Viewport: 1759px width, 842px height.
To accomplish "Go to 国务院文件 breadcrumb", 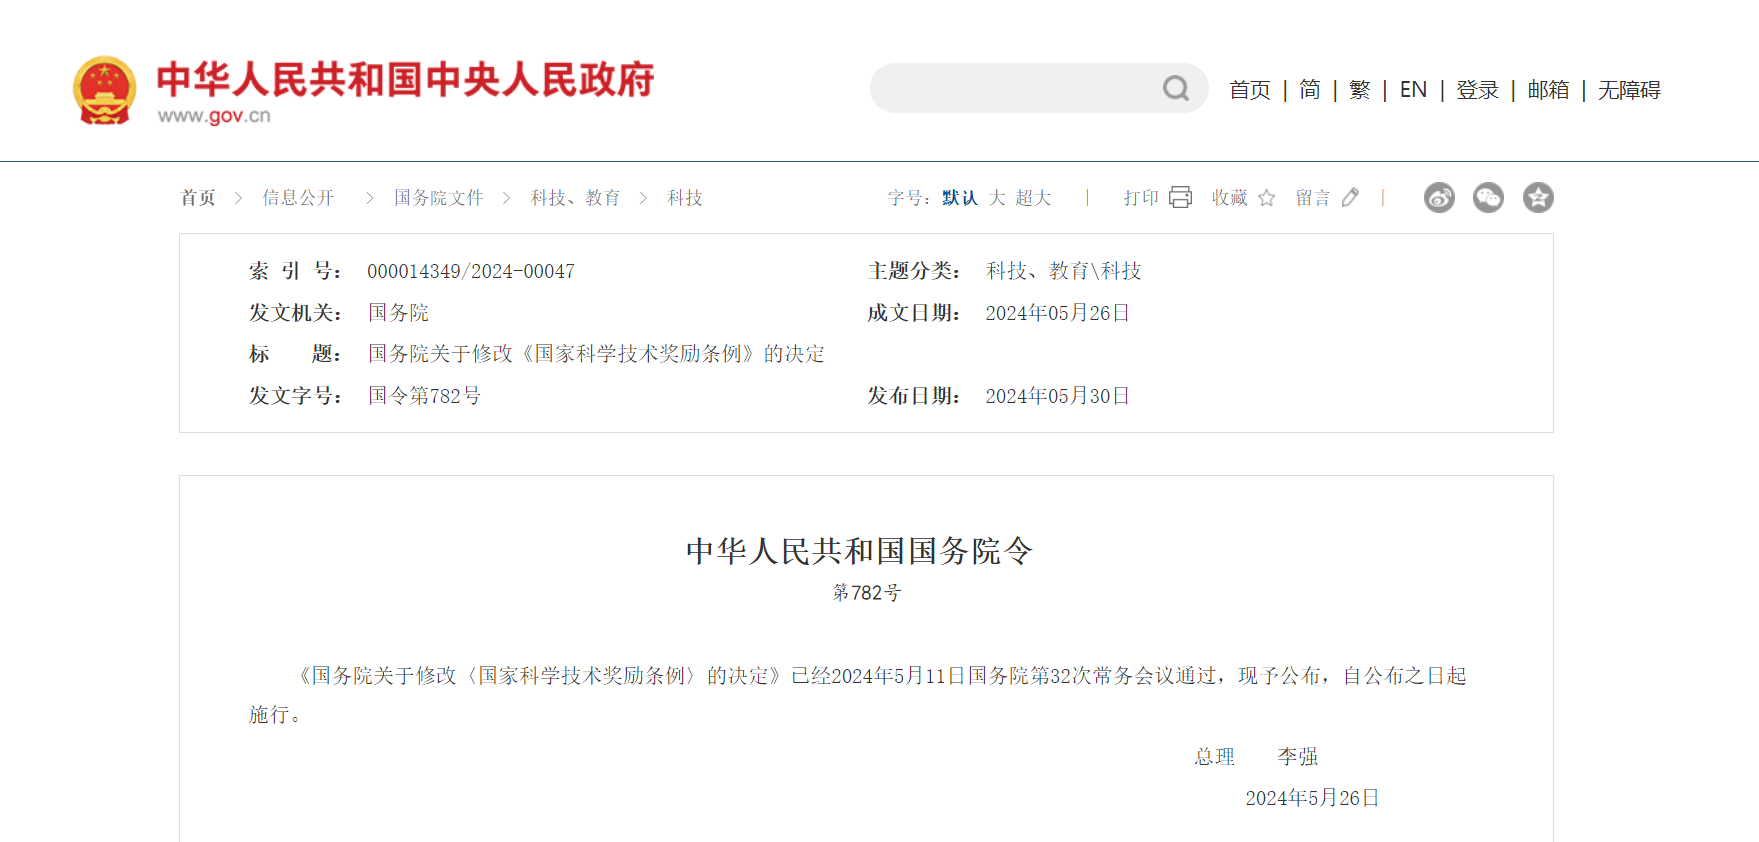I will point(438,198).
